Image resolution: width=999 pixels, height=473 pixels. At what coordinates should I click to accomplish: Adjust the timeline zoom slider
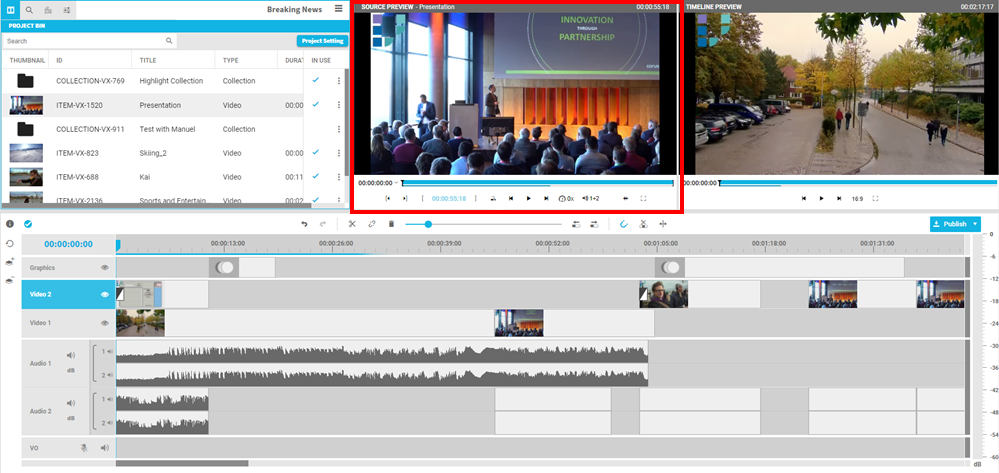click(428, 224)
